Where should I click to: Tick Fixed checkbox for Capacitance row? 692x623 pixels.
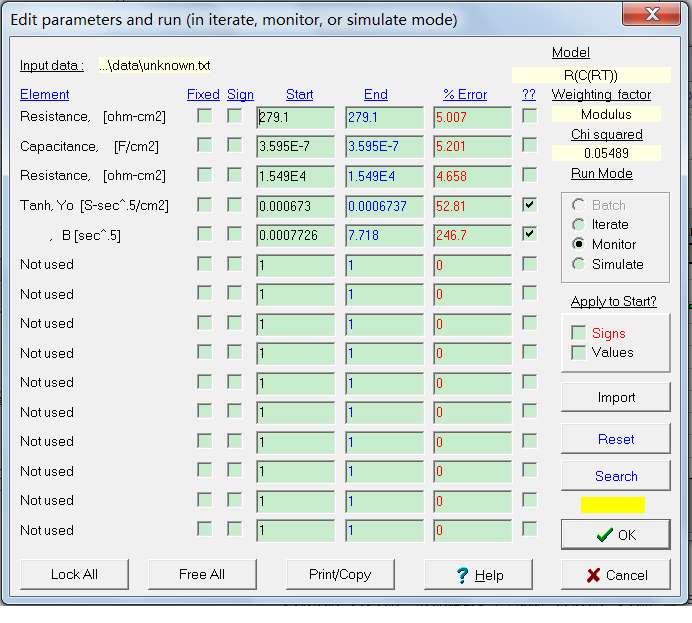click(205, 146)
